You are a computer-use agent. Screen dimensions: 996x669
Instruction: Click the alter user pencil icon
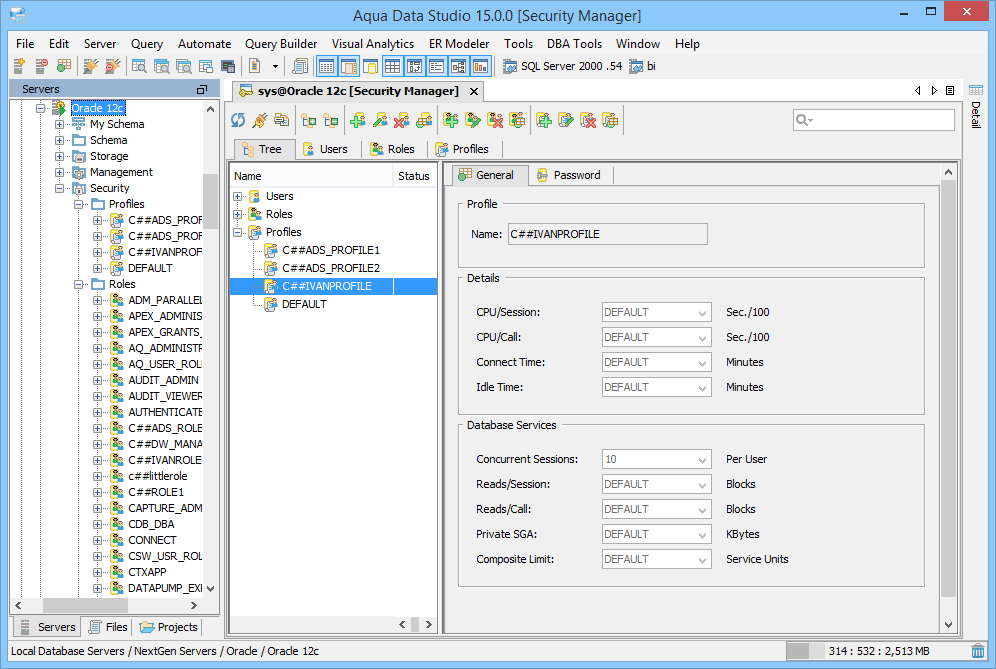(x=380, y=120)
